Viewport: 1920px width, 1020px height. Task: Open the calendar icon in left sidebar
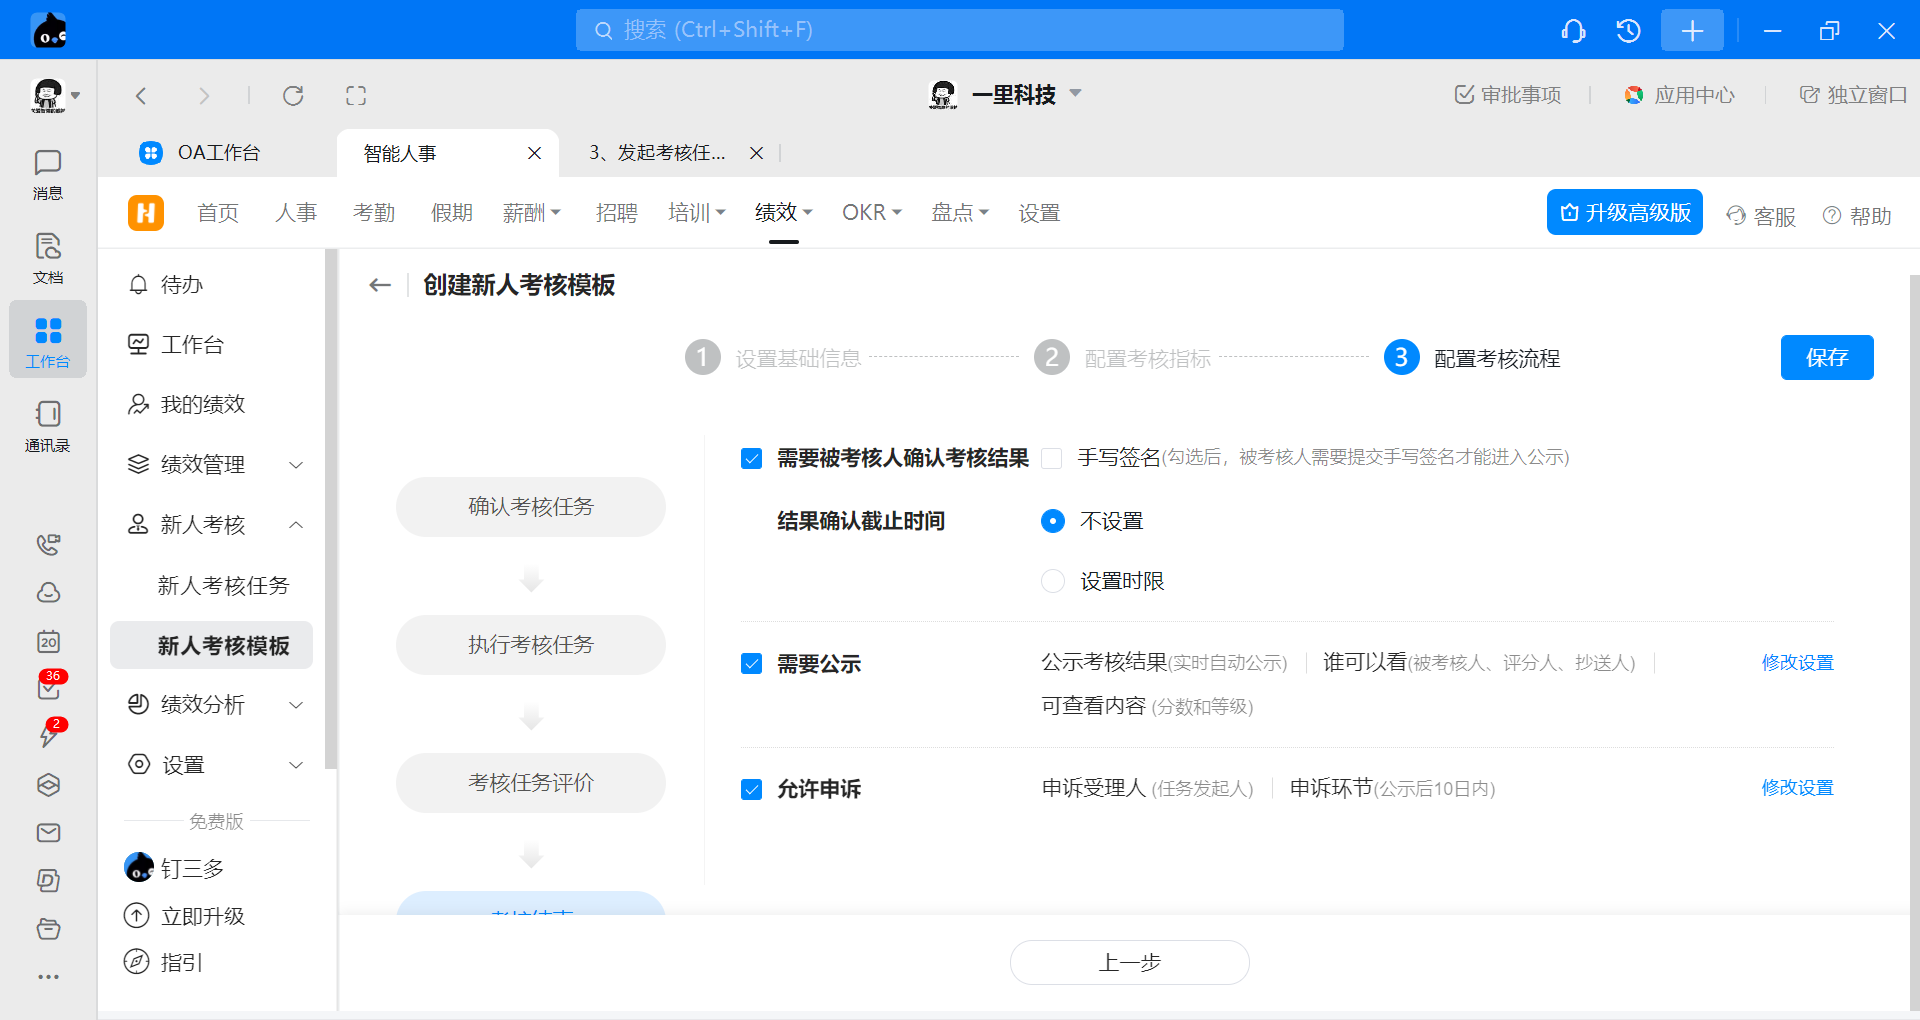48,641
